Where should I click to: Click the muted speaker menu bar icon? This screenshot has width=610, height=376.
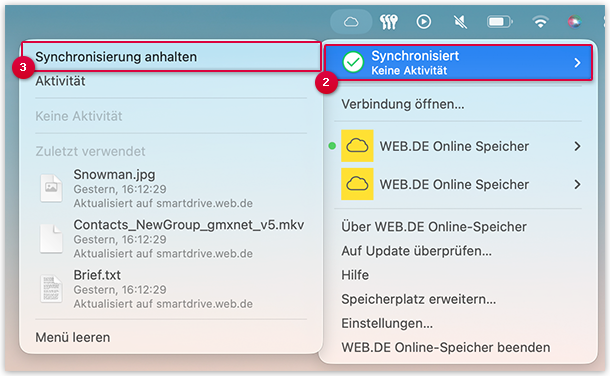pyautogui.click(x=461, y=22)
